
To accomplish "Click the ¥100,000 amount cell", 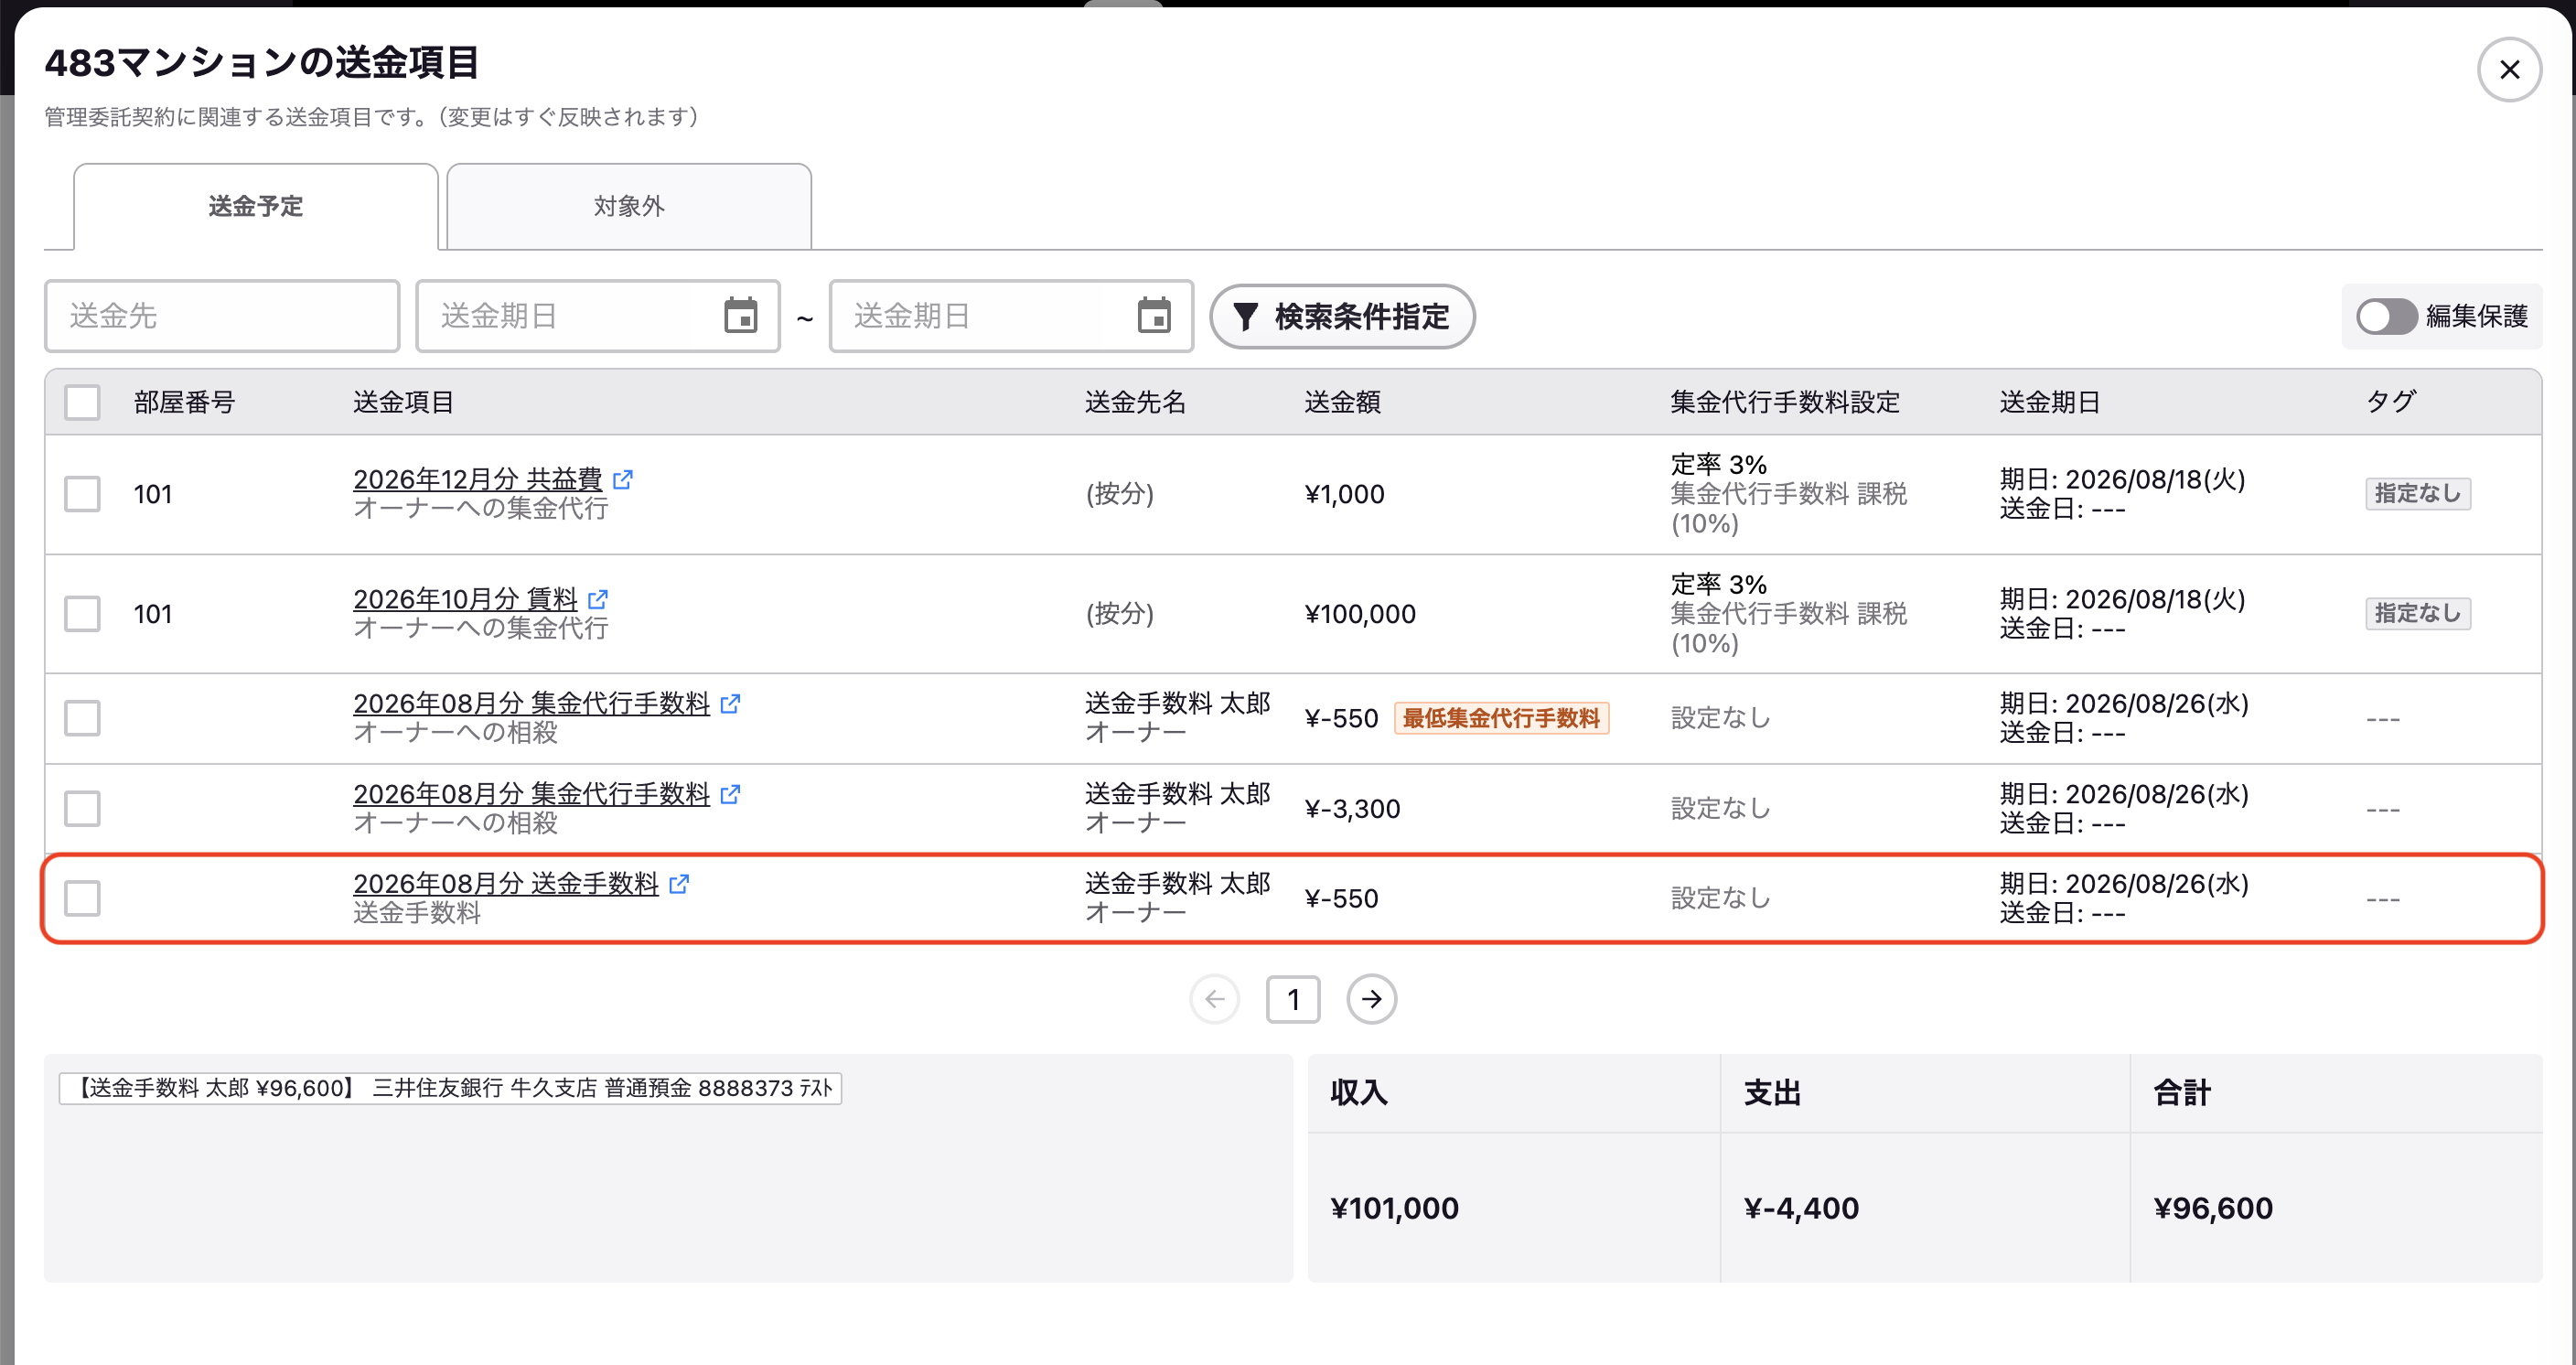I will pos(1360,614).
